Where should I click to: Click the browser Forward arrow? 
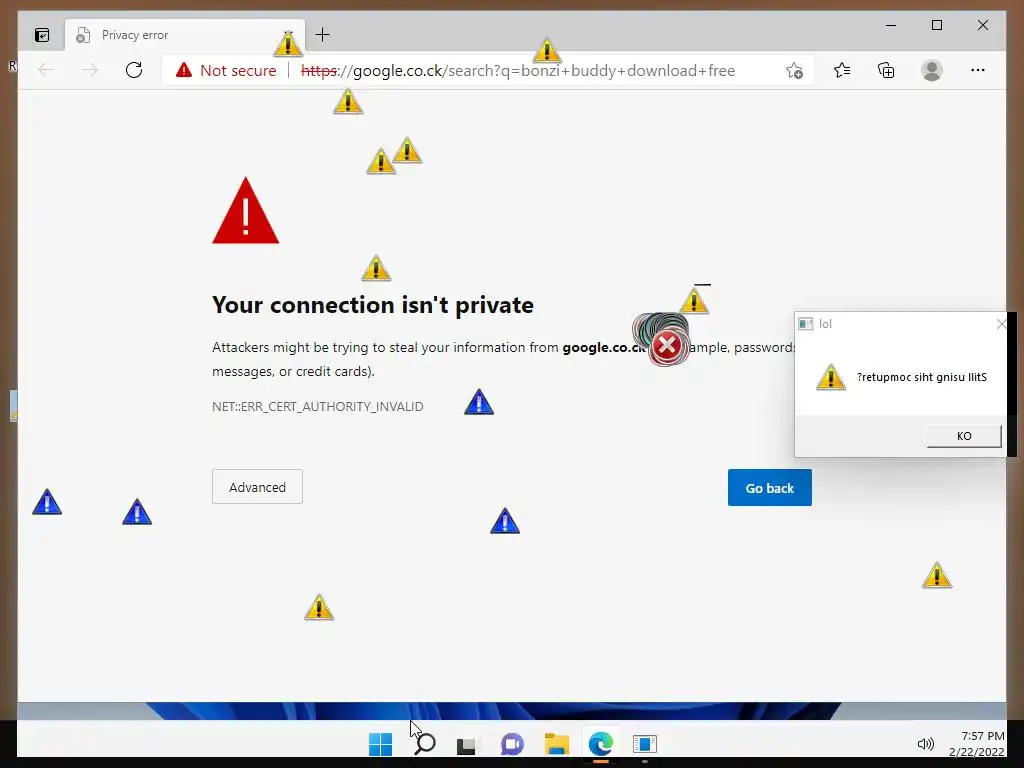coord(89,70)
